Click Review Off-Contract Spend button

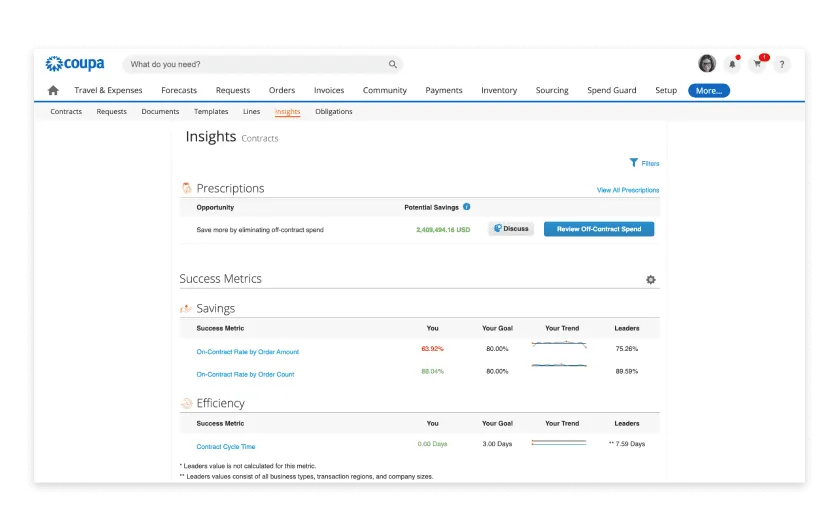599,229
